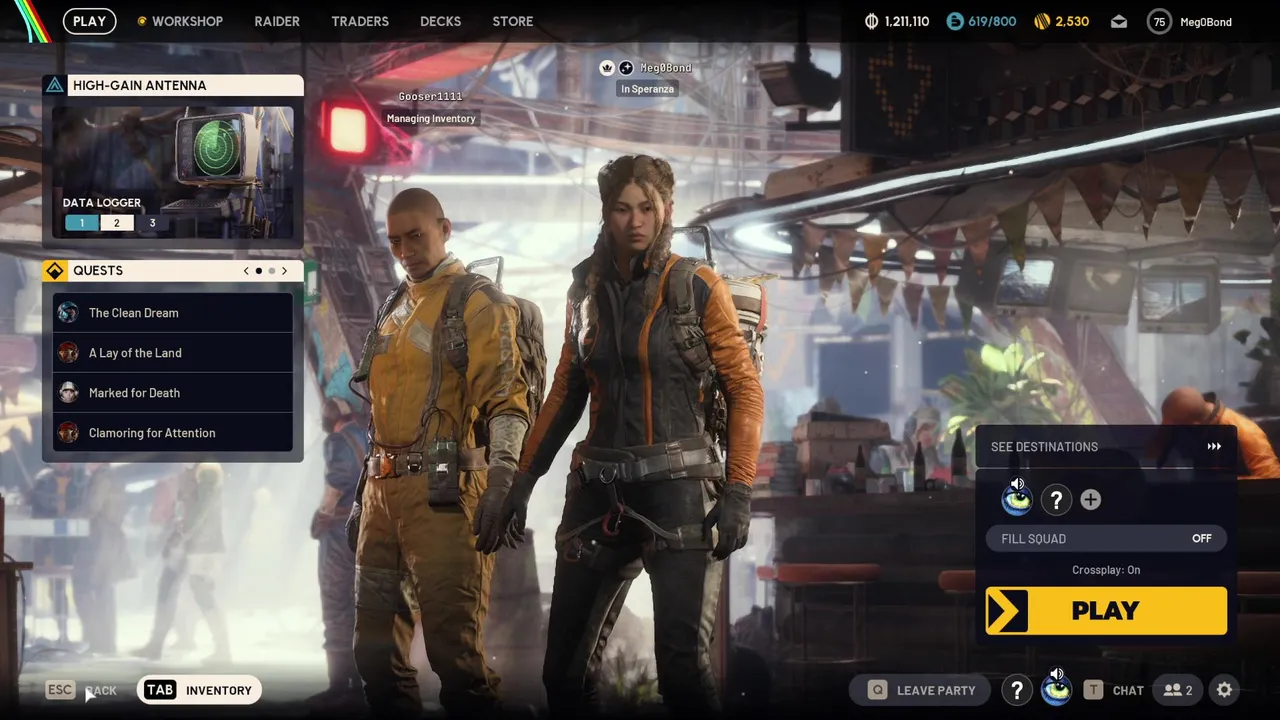Image resolution: width=1280 pixels, height=720 pixels.
Task: Click the Gooser1111 player nameplate
Action: (431, 96)
